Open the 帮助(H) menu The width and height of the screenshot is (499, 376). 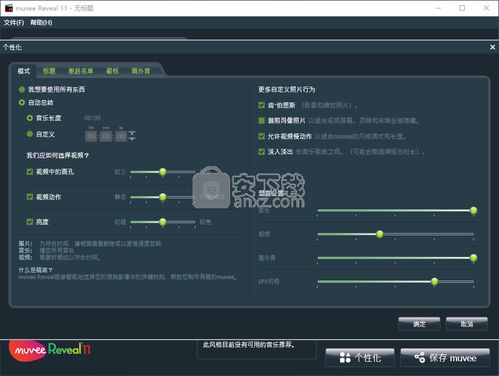click(41, 23)
